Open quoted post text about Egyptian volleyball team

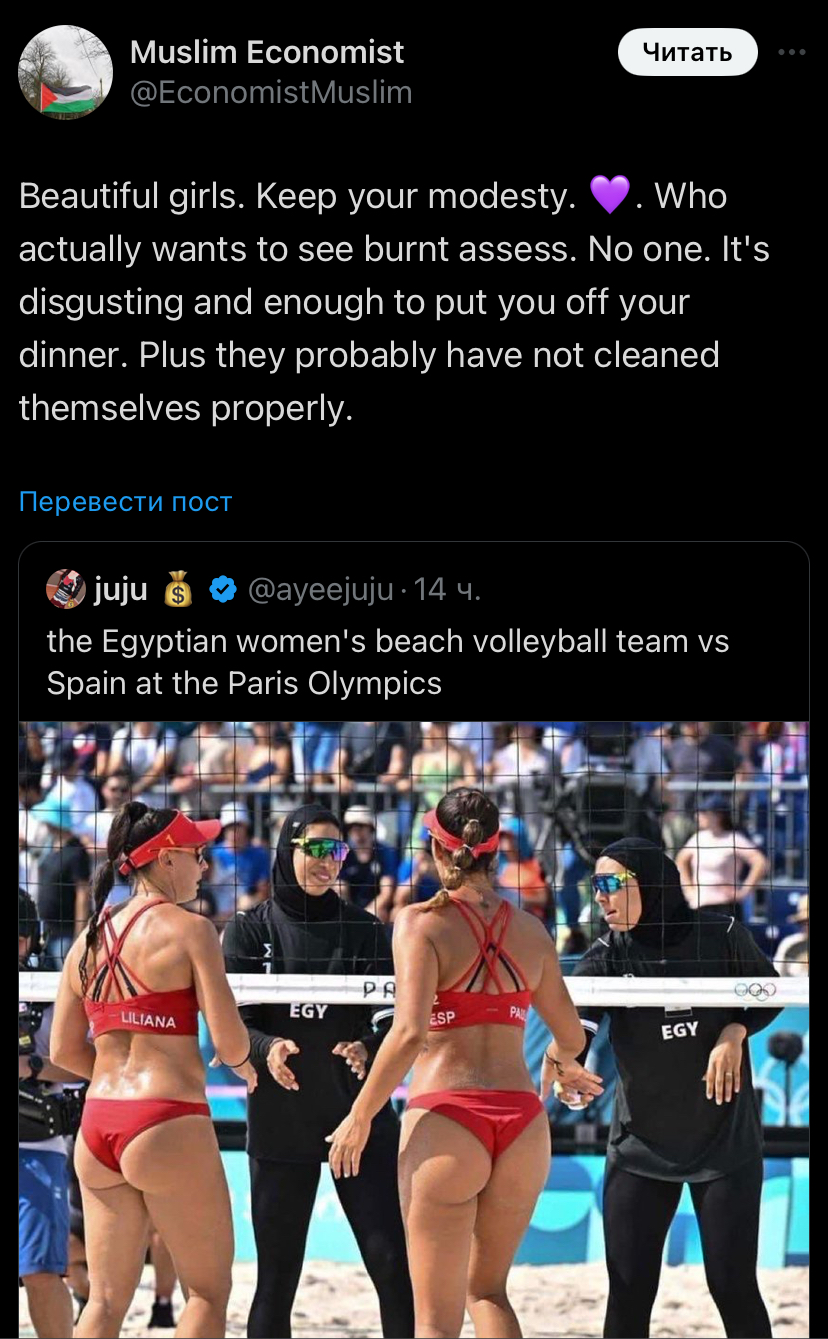tap(388, 661)
